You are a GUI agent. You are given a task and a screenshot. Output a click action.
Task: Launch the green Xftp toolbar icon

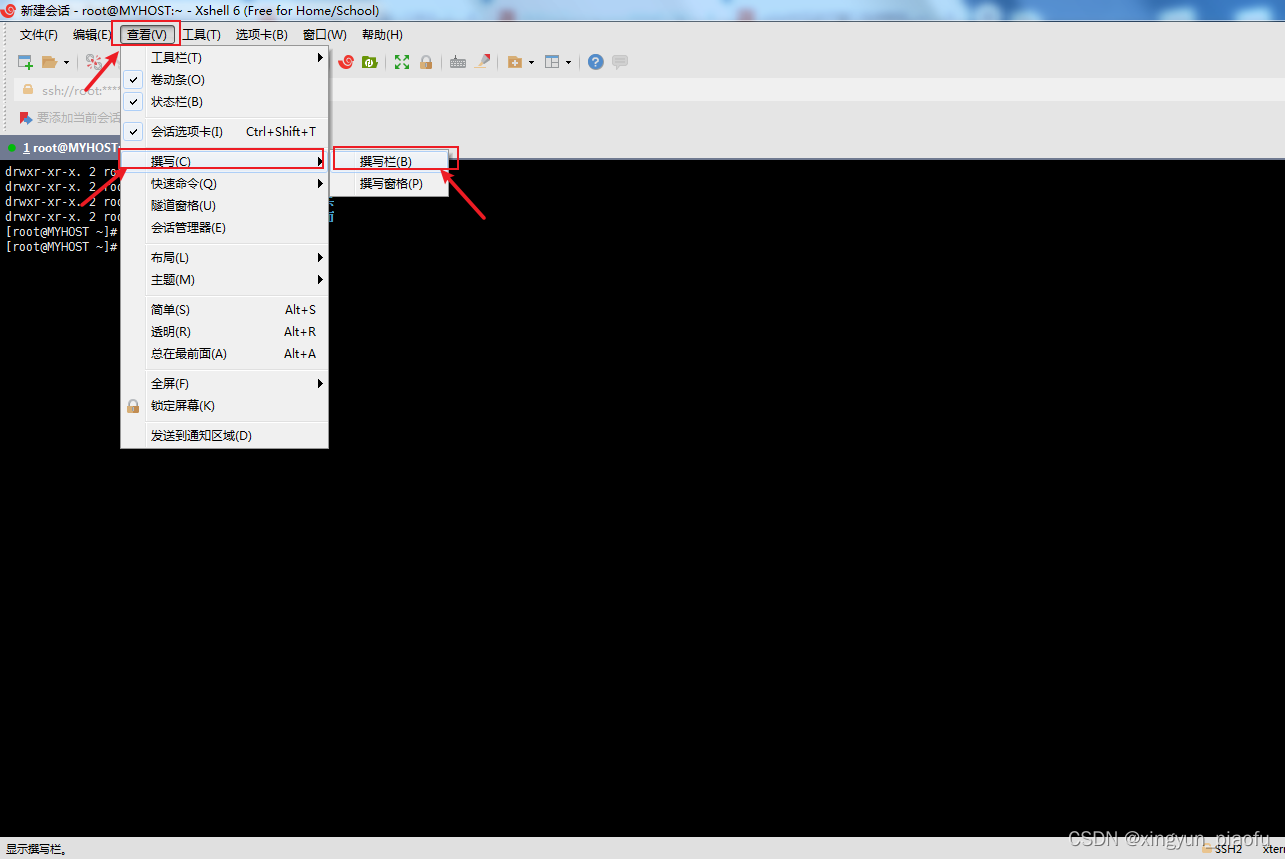tap(370, 62)
